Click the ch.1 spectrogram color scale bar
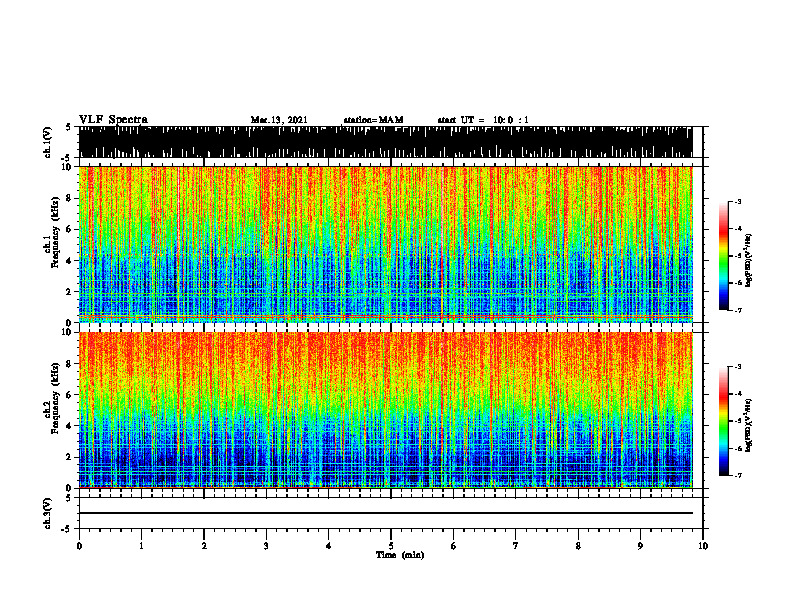Viewport: 792px width, 612px height. [x=724, y=256]
